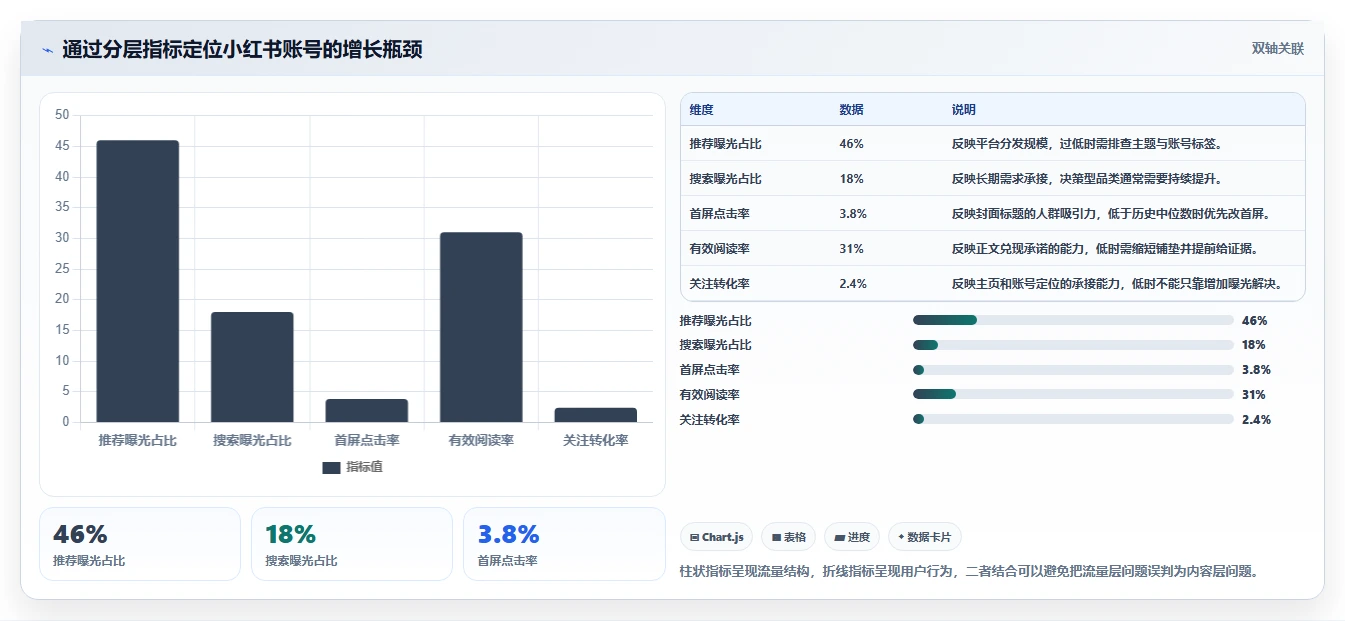Open the 18% 搜索曝光占比 data card
The width and height of the screenshot is (1345, 621).
[x=352, y=544]
